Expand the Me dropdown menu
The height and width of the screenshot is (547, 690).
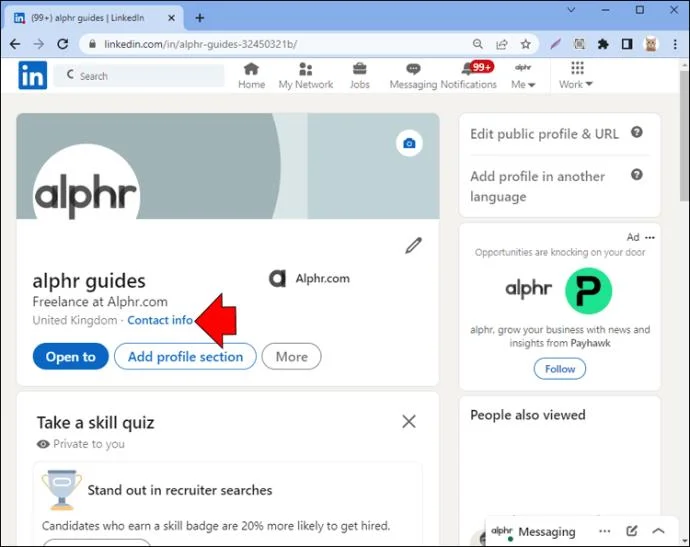(523, 75)
